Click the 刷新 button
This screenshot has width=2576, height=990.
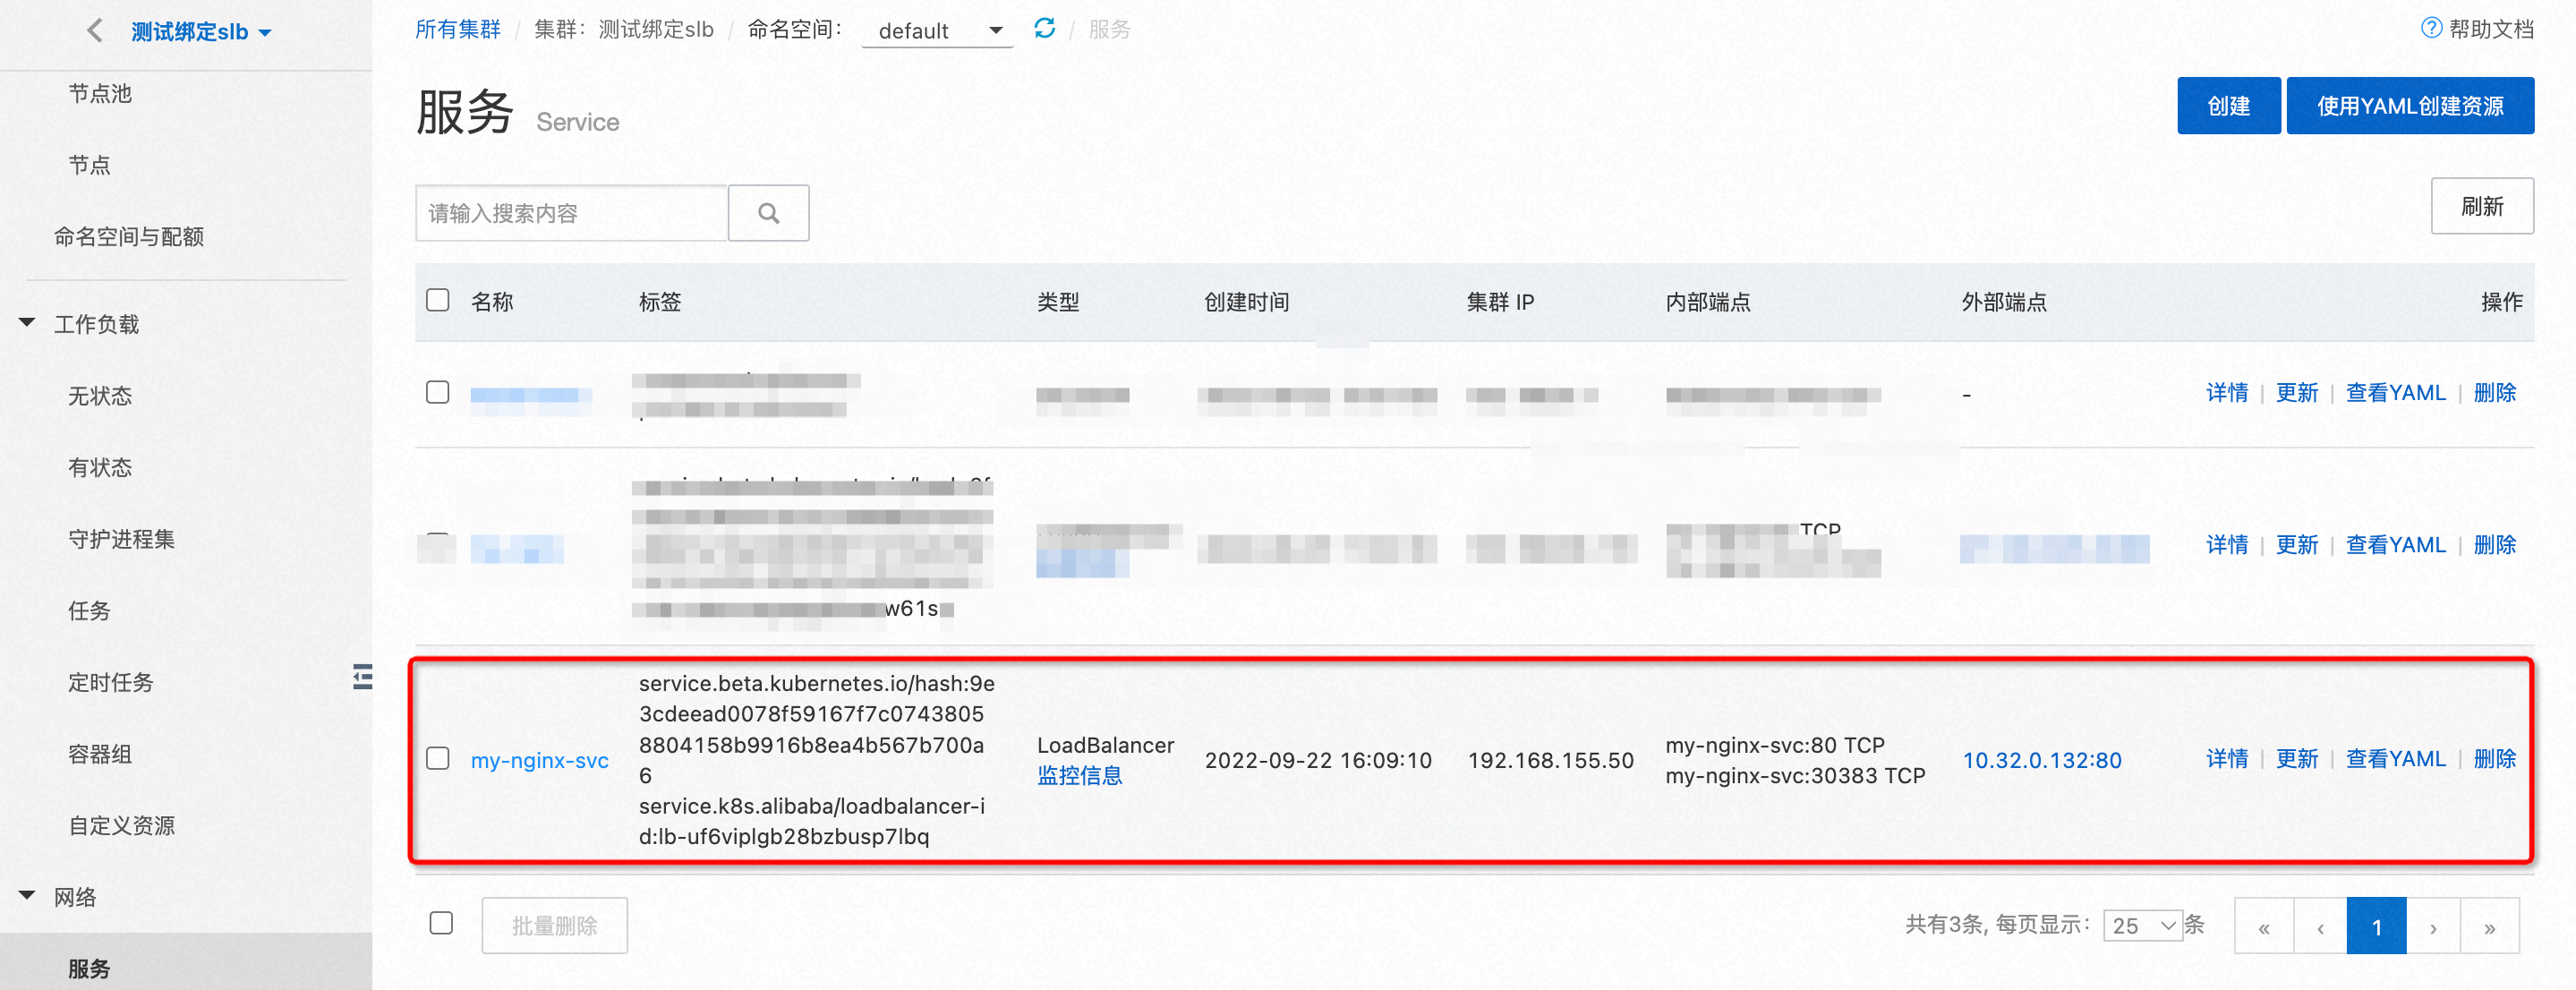click(x=2481, y=206)
